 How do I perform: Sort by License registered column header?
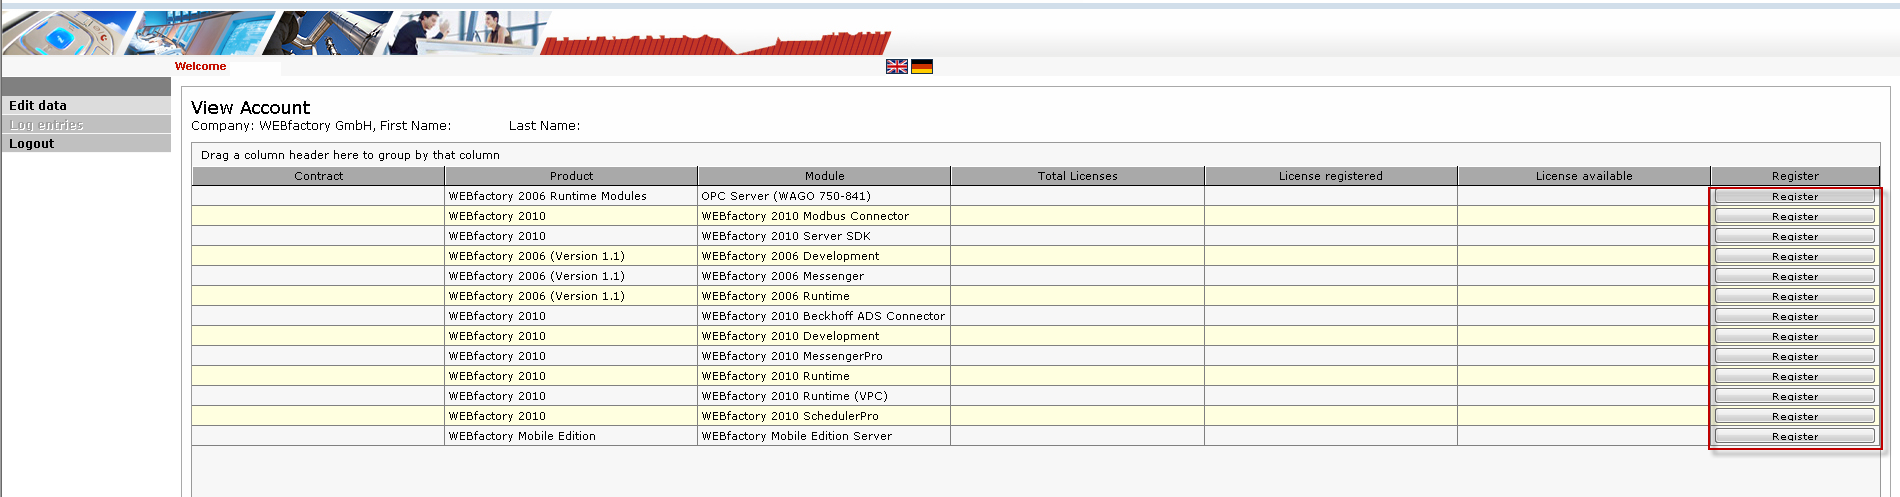point(1330,176)
